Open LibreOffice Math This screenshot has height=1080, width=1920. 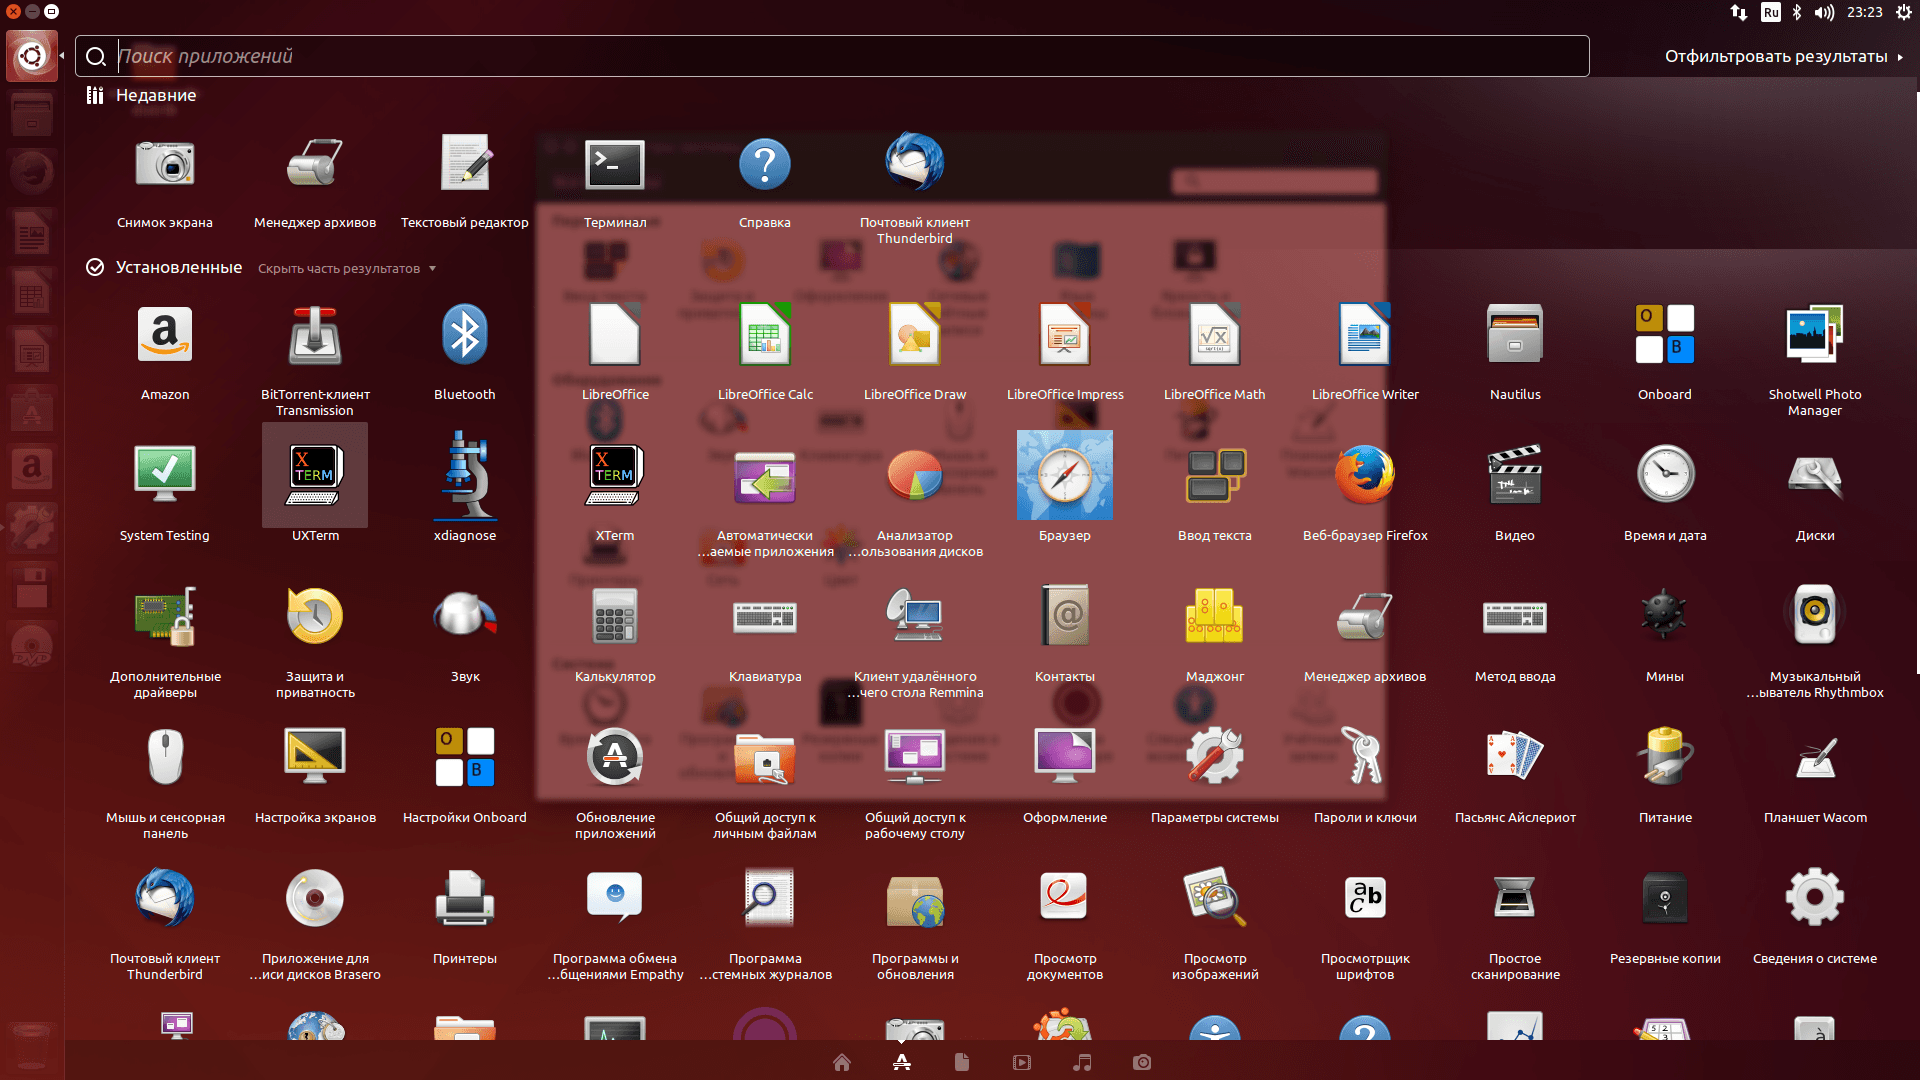[1215, 335]
